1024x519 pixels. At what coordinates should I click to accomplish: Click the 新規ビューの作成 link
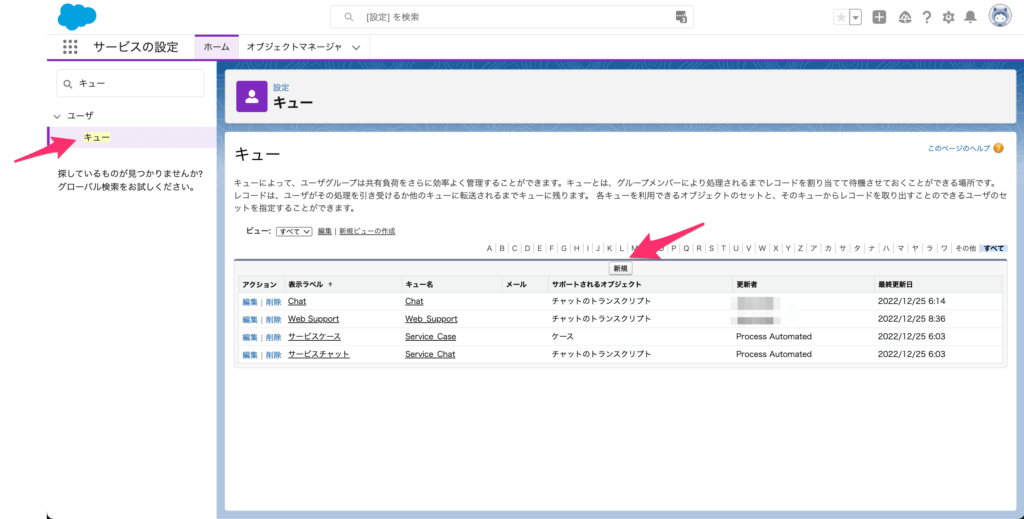367,231
